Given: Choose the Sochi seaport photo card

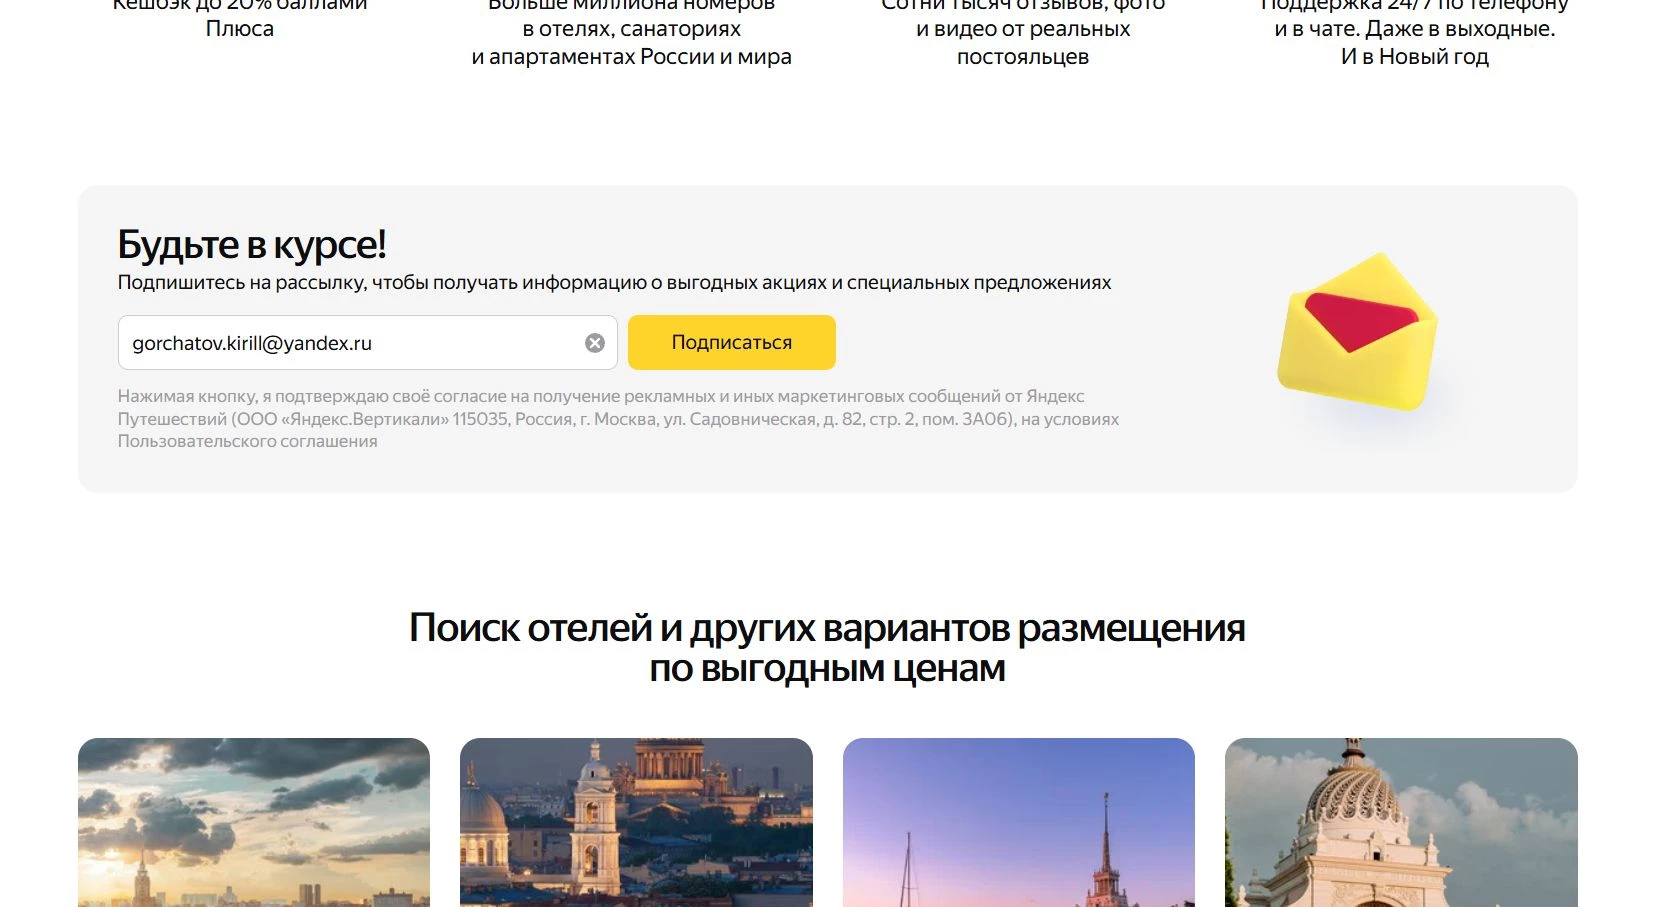Looking at the screenshot, I should coord(1018,820).
